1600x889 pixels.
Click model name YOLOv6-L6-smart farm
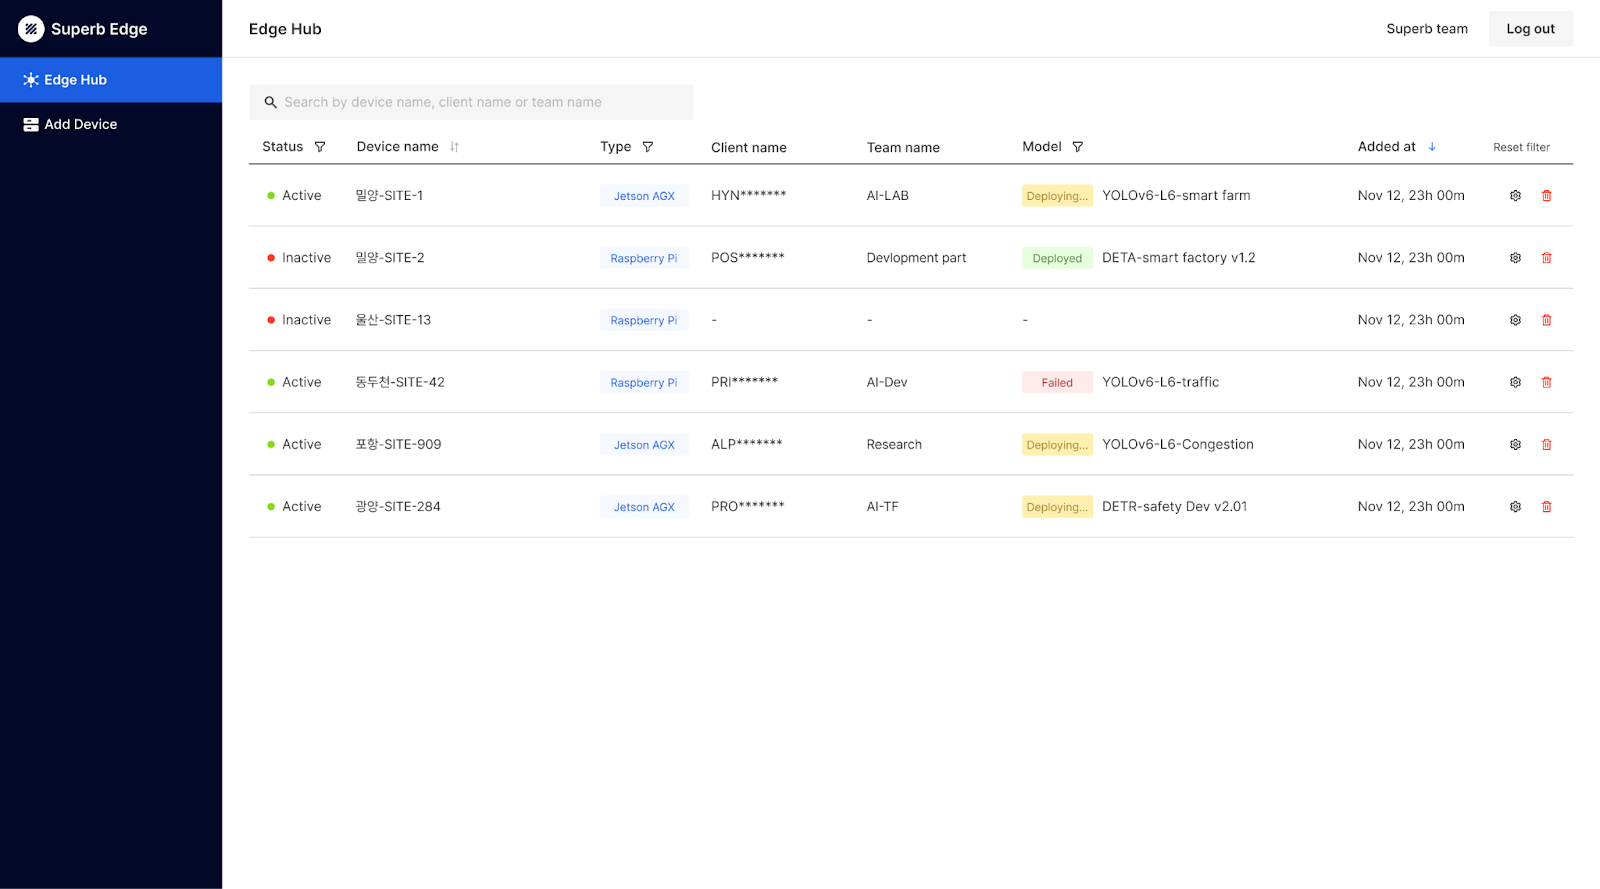pos(1176,196)
